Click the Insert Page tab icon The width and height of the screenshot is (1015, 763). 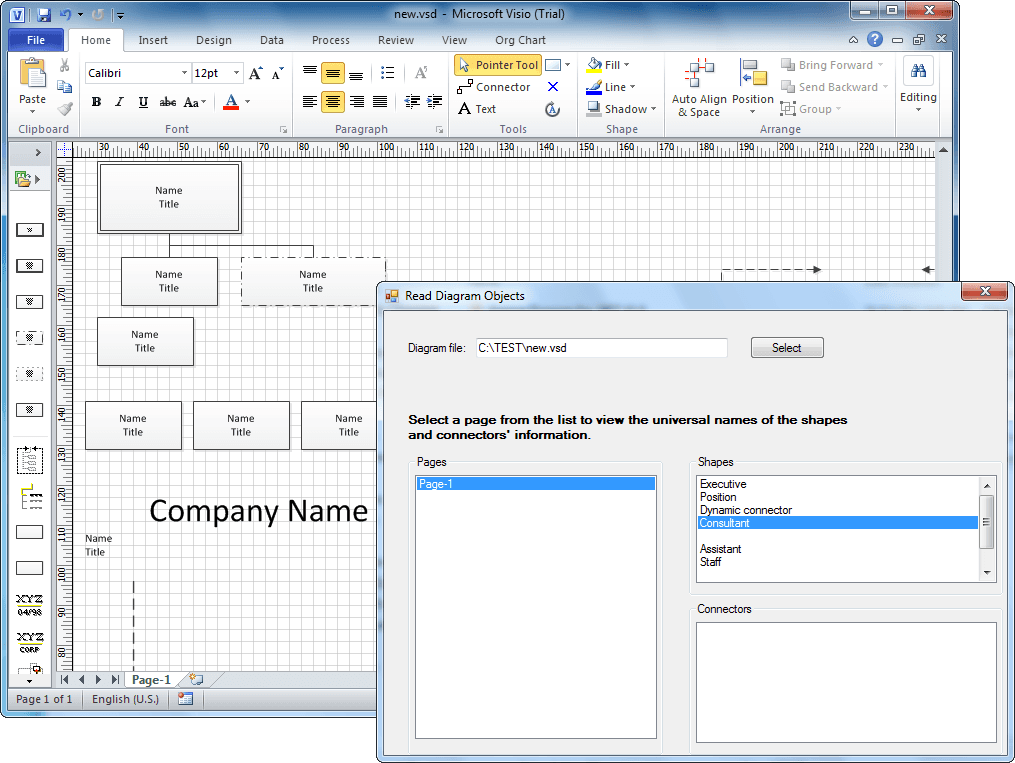coord(196,680)
